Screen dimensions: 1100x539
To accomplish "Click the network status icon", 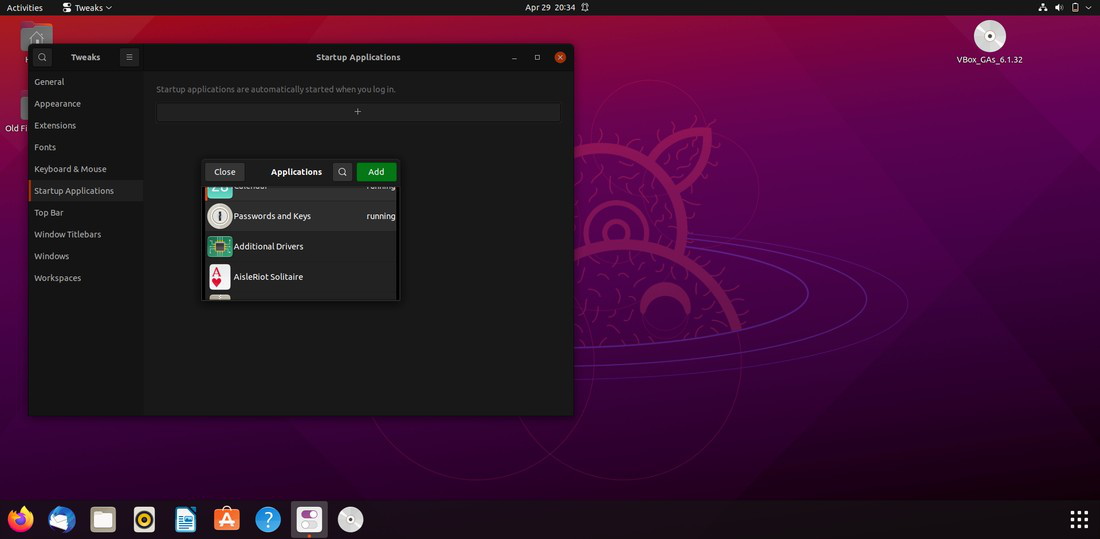I will [x=1042, y=8].
